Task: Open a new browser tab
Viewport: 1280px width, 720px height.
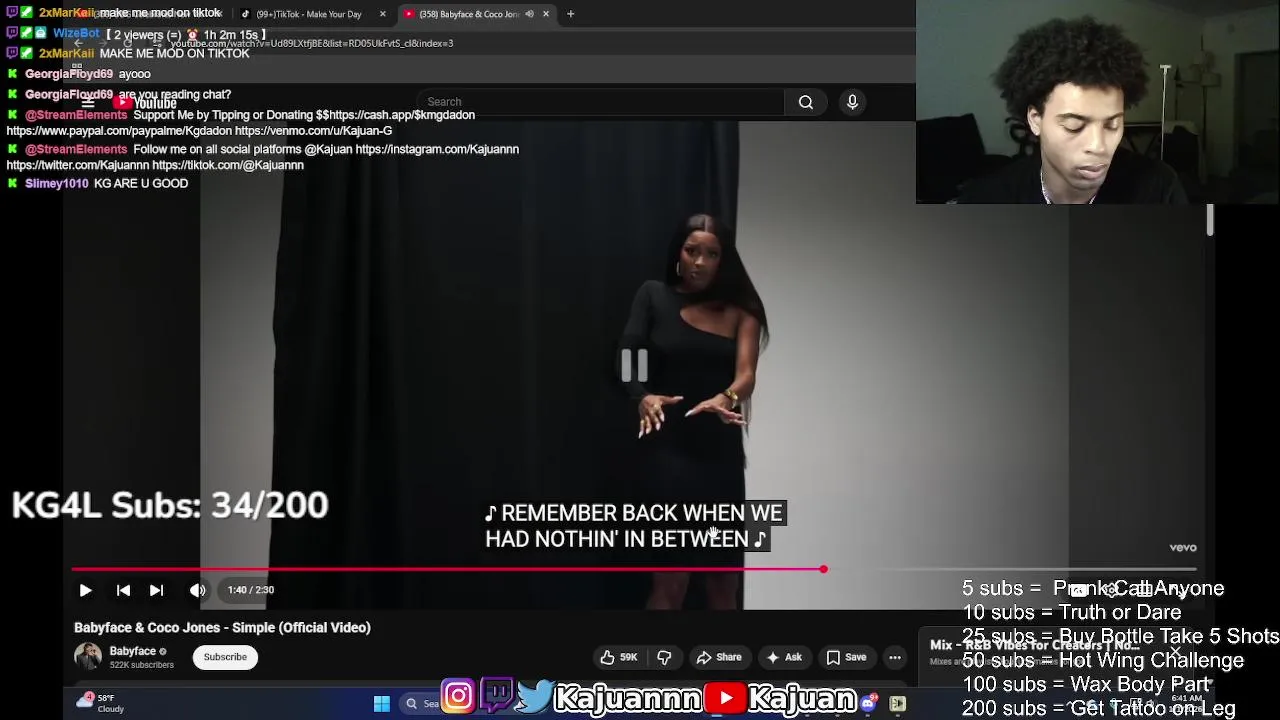Action: click(x=570, y=14)
